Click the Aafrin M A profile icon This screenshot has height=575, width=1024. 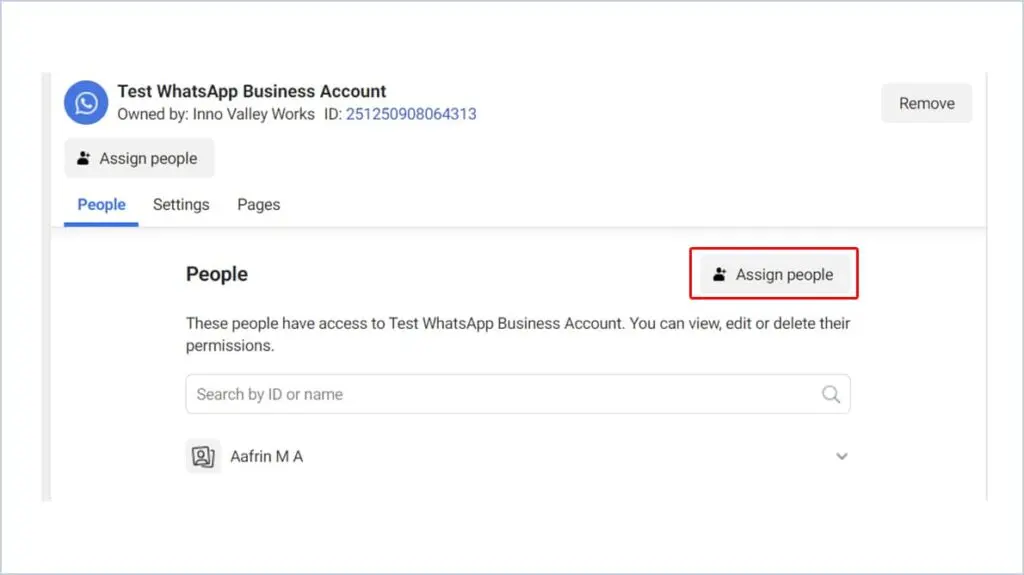tap(203, 456)
